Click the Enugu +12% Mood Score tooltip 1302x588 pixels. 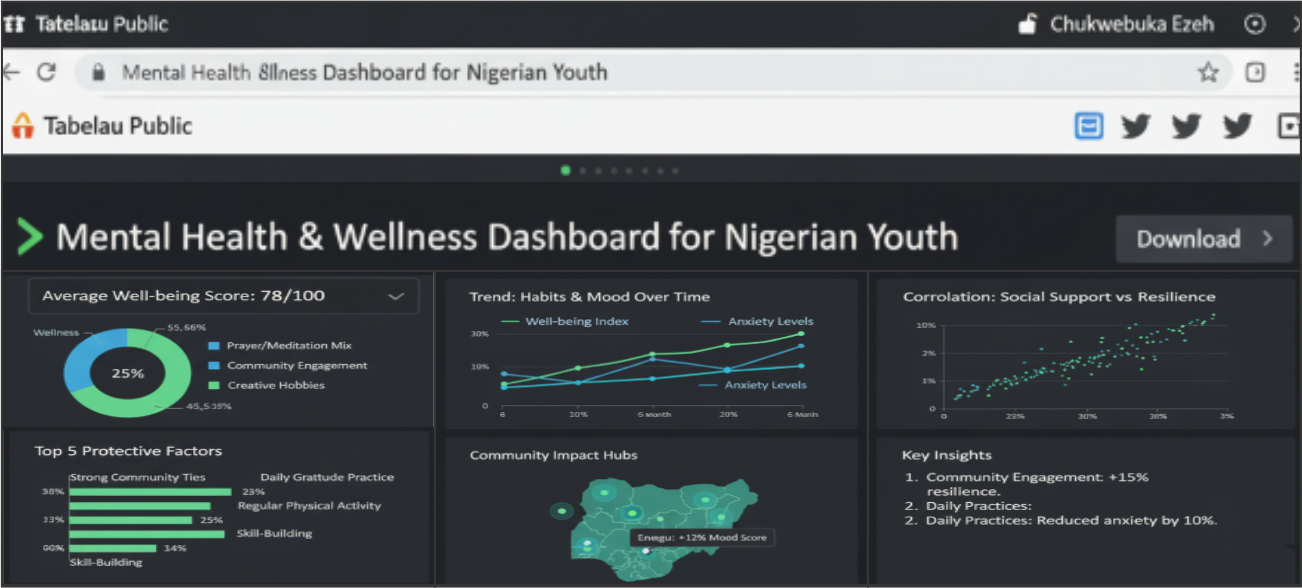pos(705,537)
